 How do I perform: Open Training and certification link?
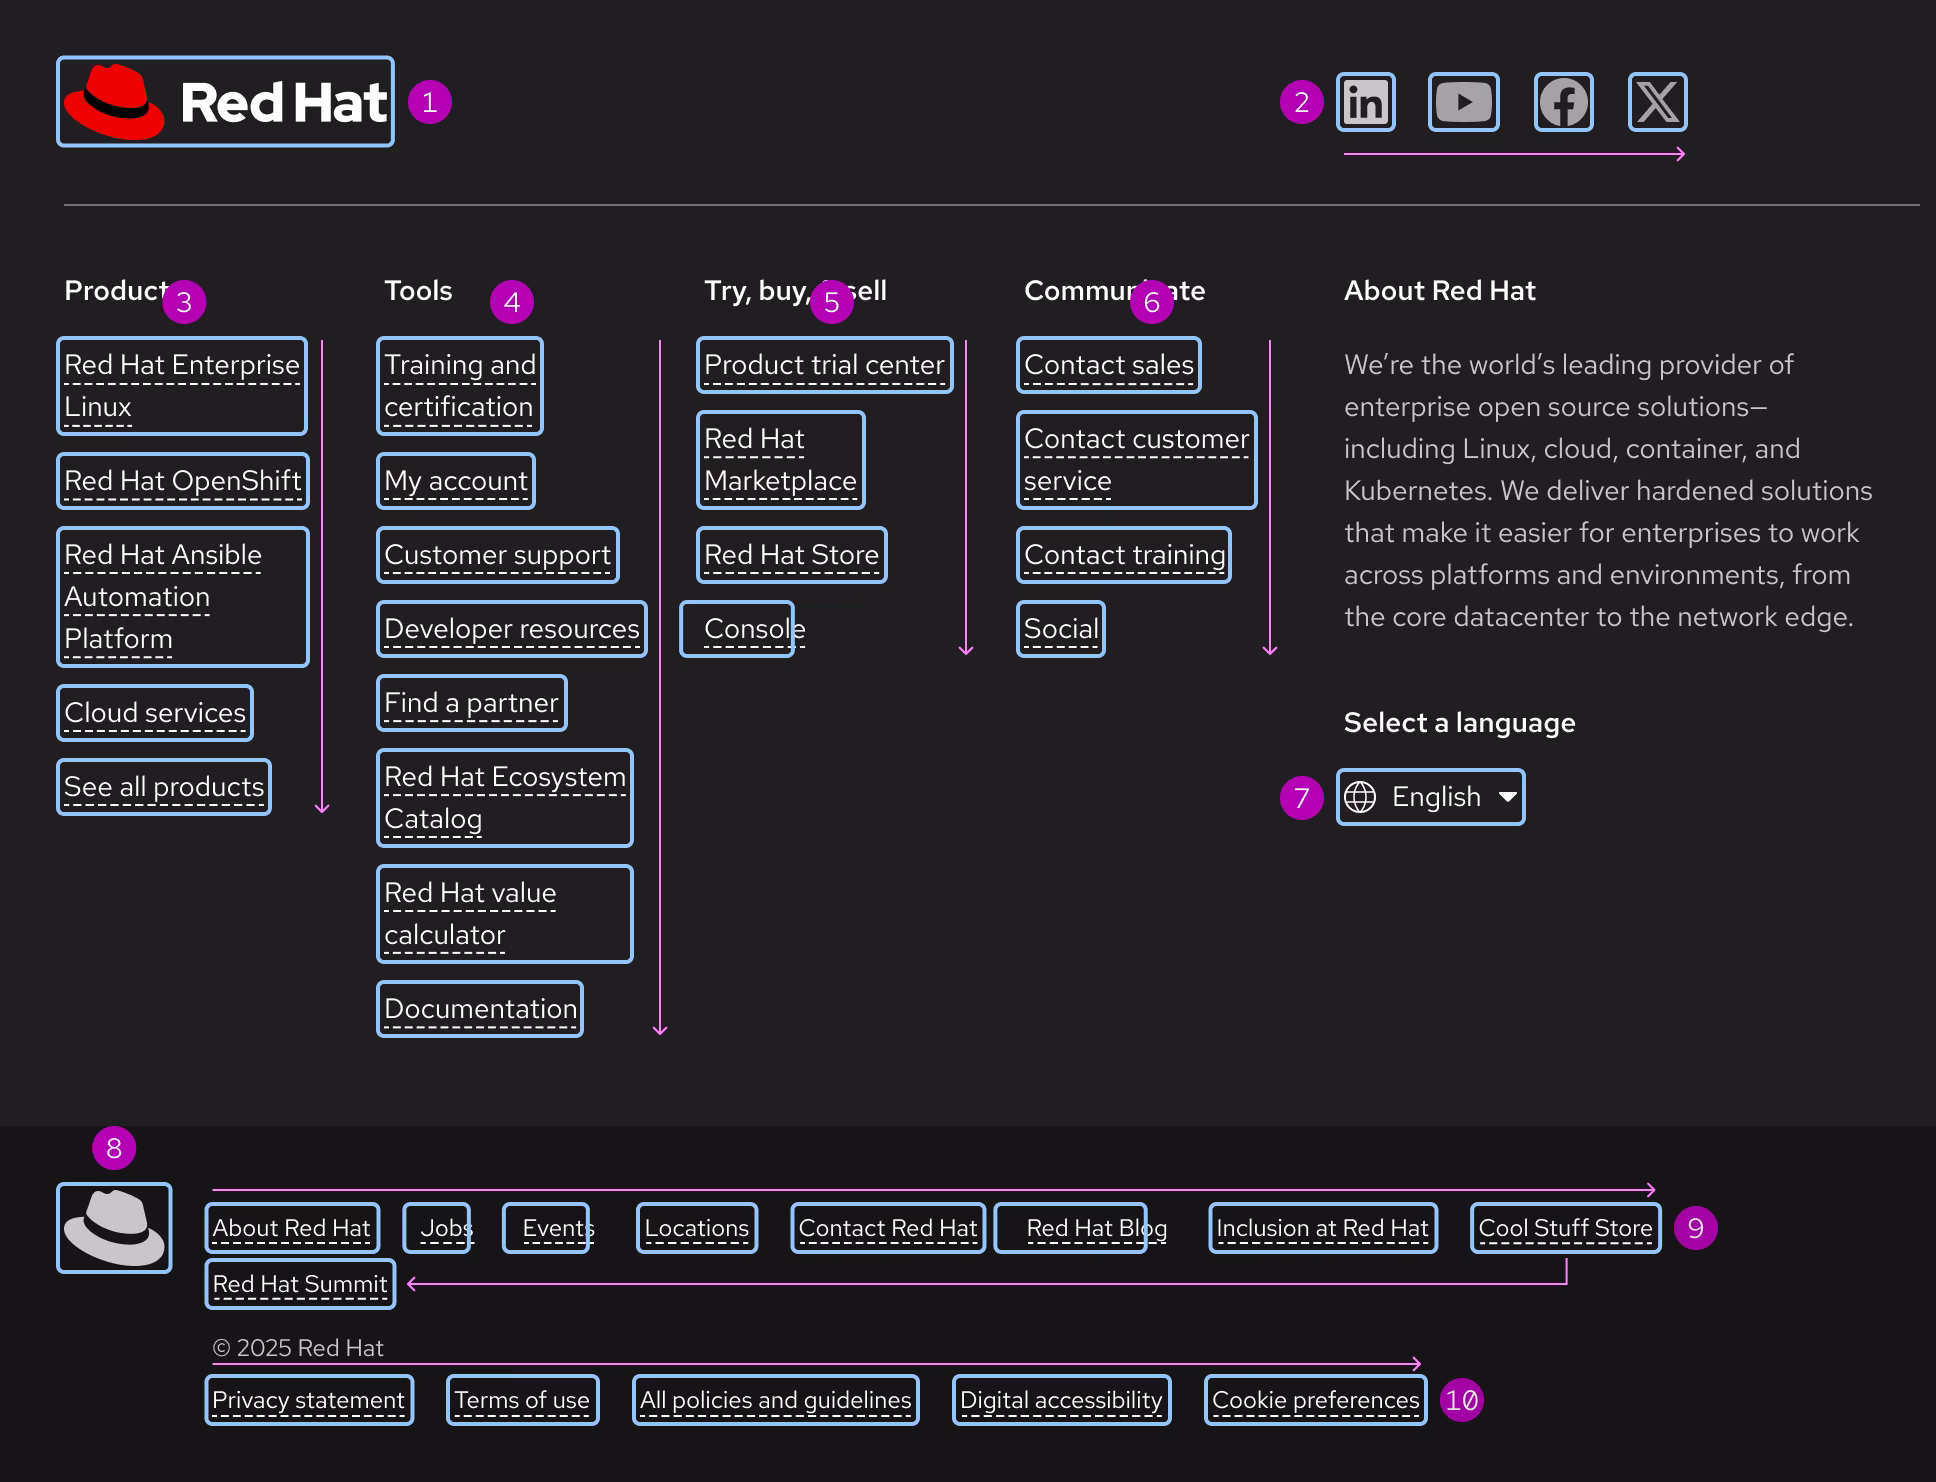[459, 386]
